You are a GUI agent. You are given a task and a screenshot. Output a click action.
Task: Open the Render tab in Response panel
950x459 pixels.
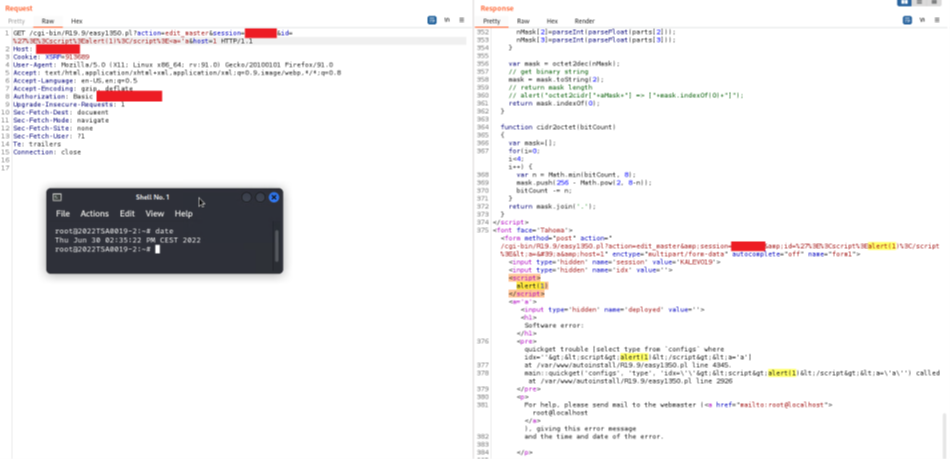click(584, 21)
